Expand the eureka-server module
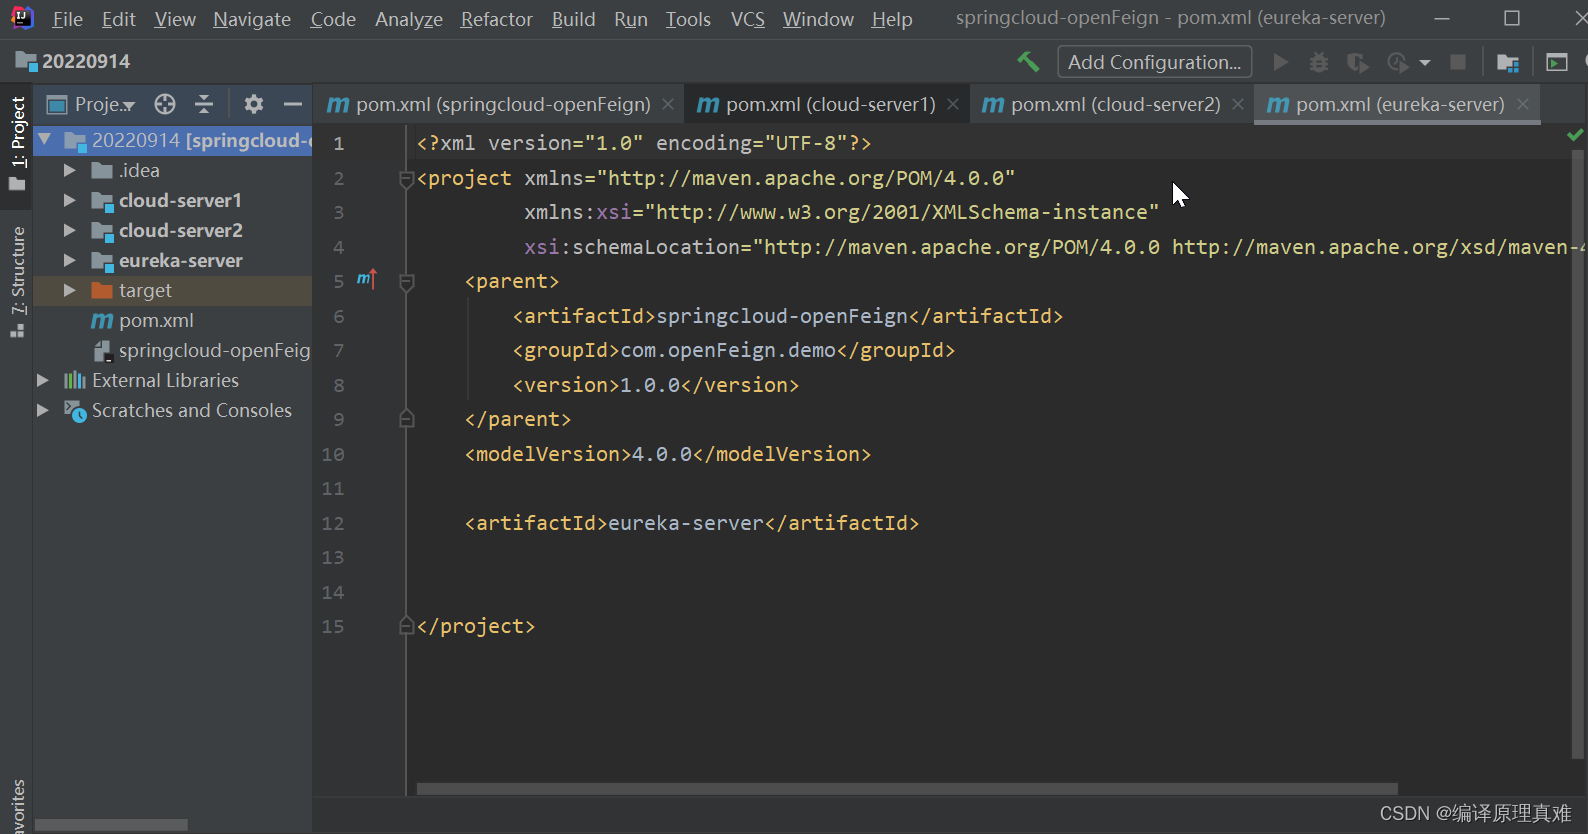Image resolution: width=1588 pixels, height=834 pixels. pyautogui.click(x=70, y=261)
